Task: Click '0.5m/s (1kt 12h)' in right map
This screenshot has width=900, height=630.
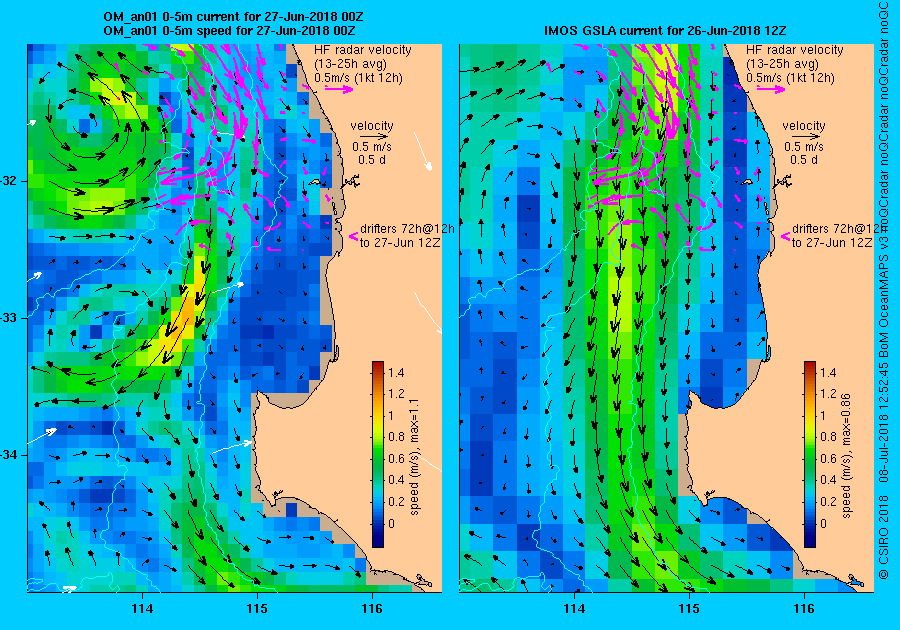Action: coord(790,78)
